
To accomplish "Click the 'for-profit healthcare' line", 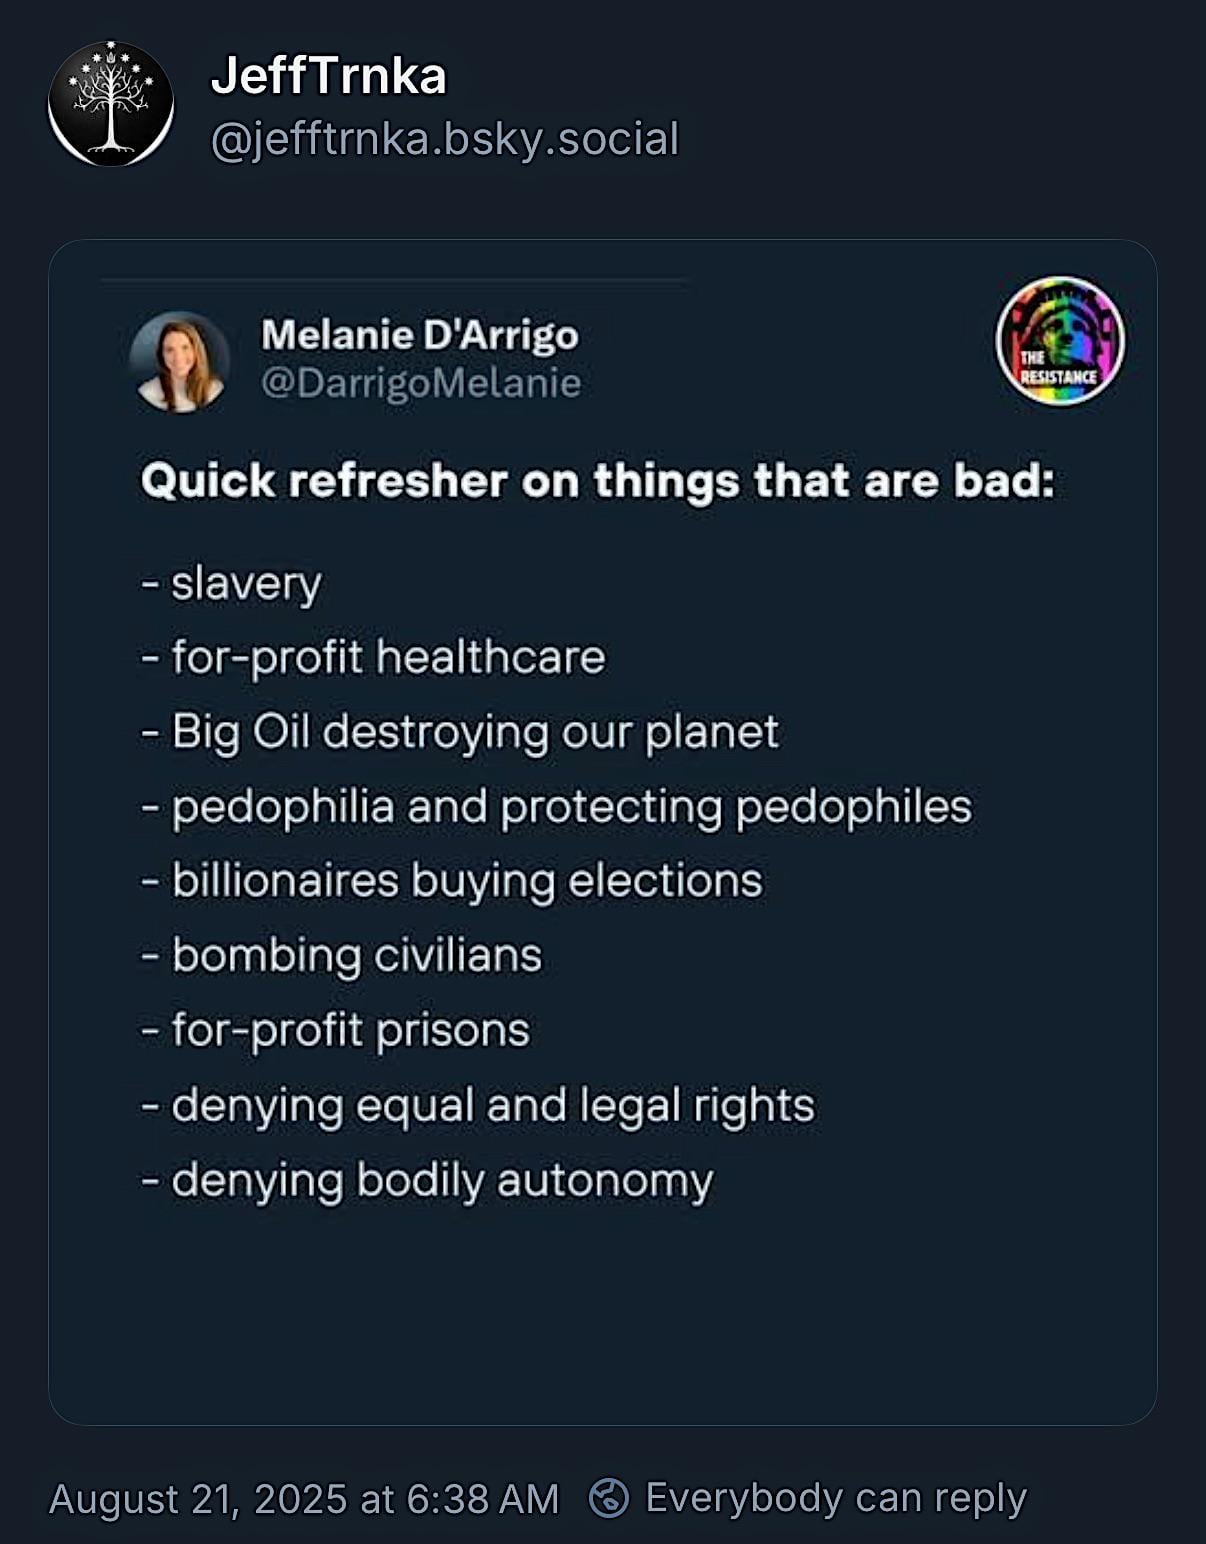I will pyautogui.click(x=374, y=658).
